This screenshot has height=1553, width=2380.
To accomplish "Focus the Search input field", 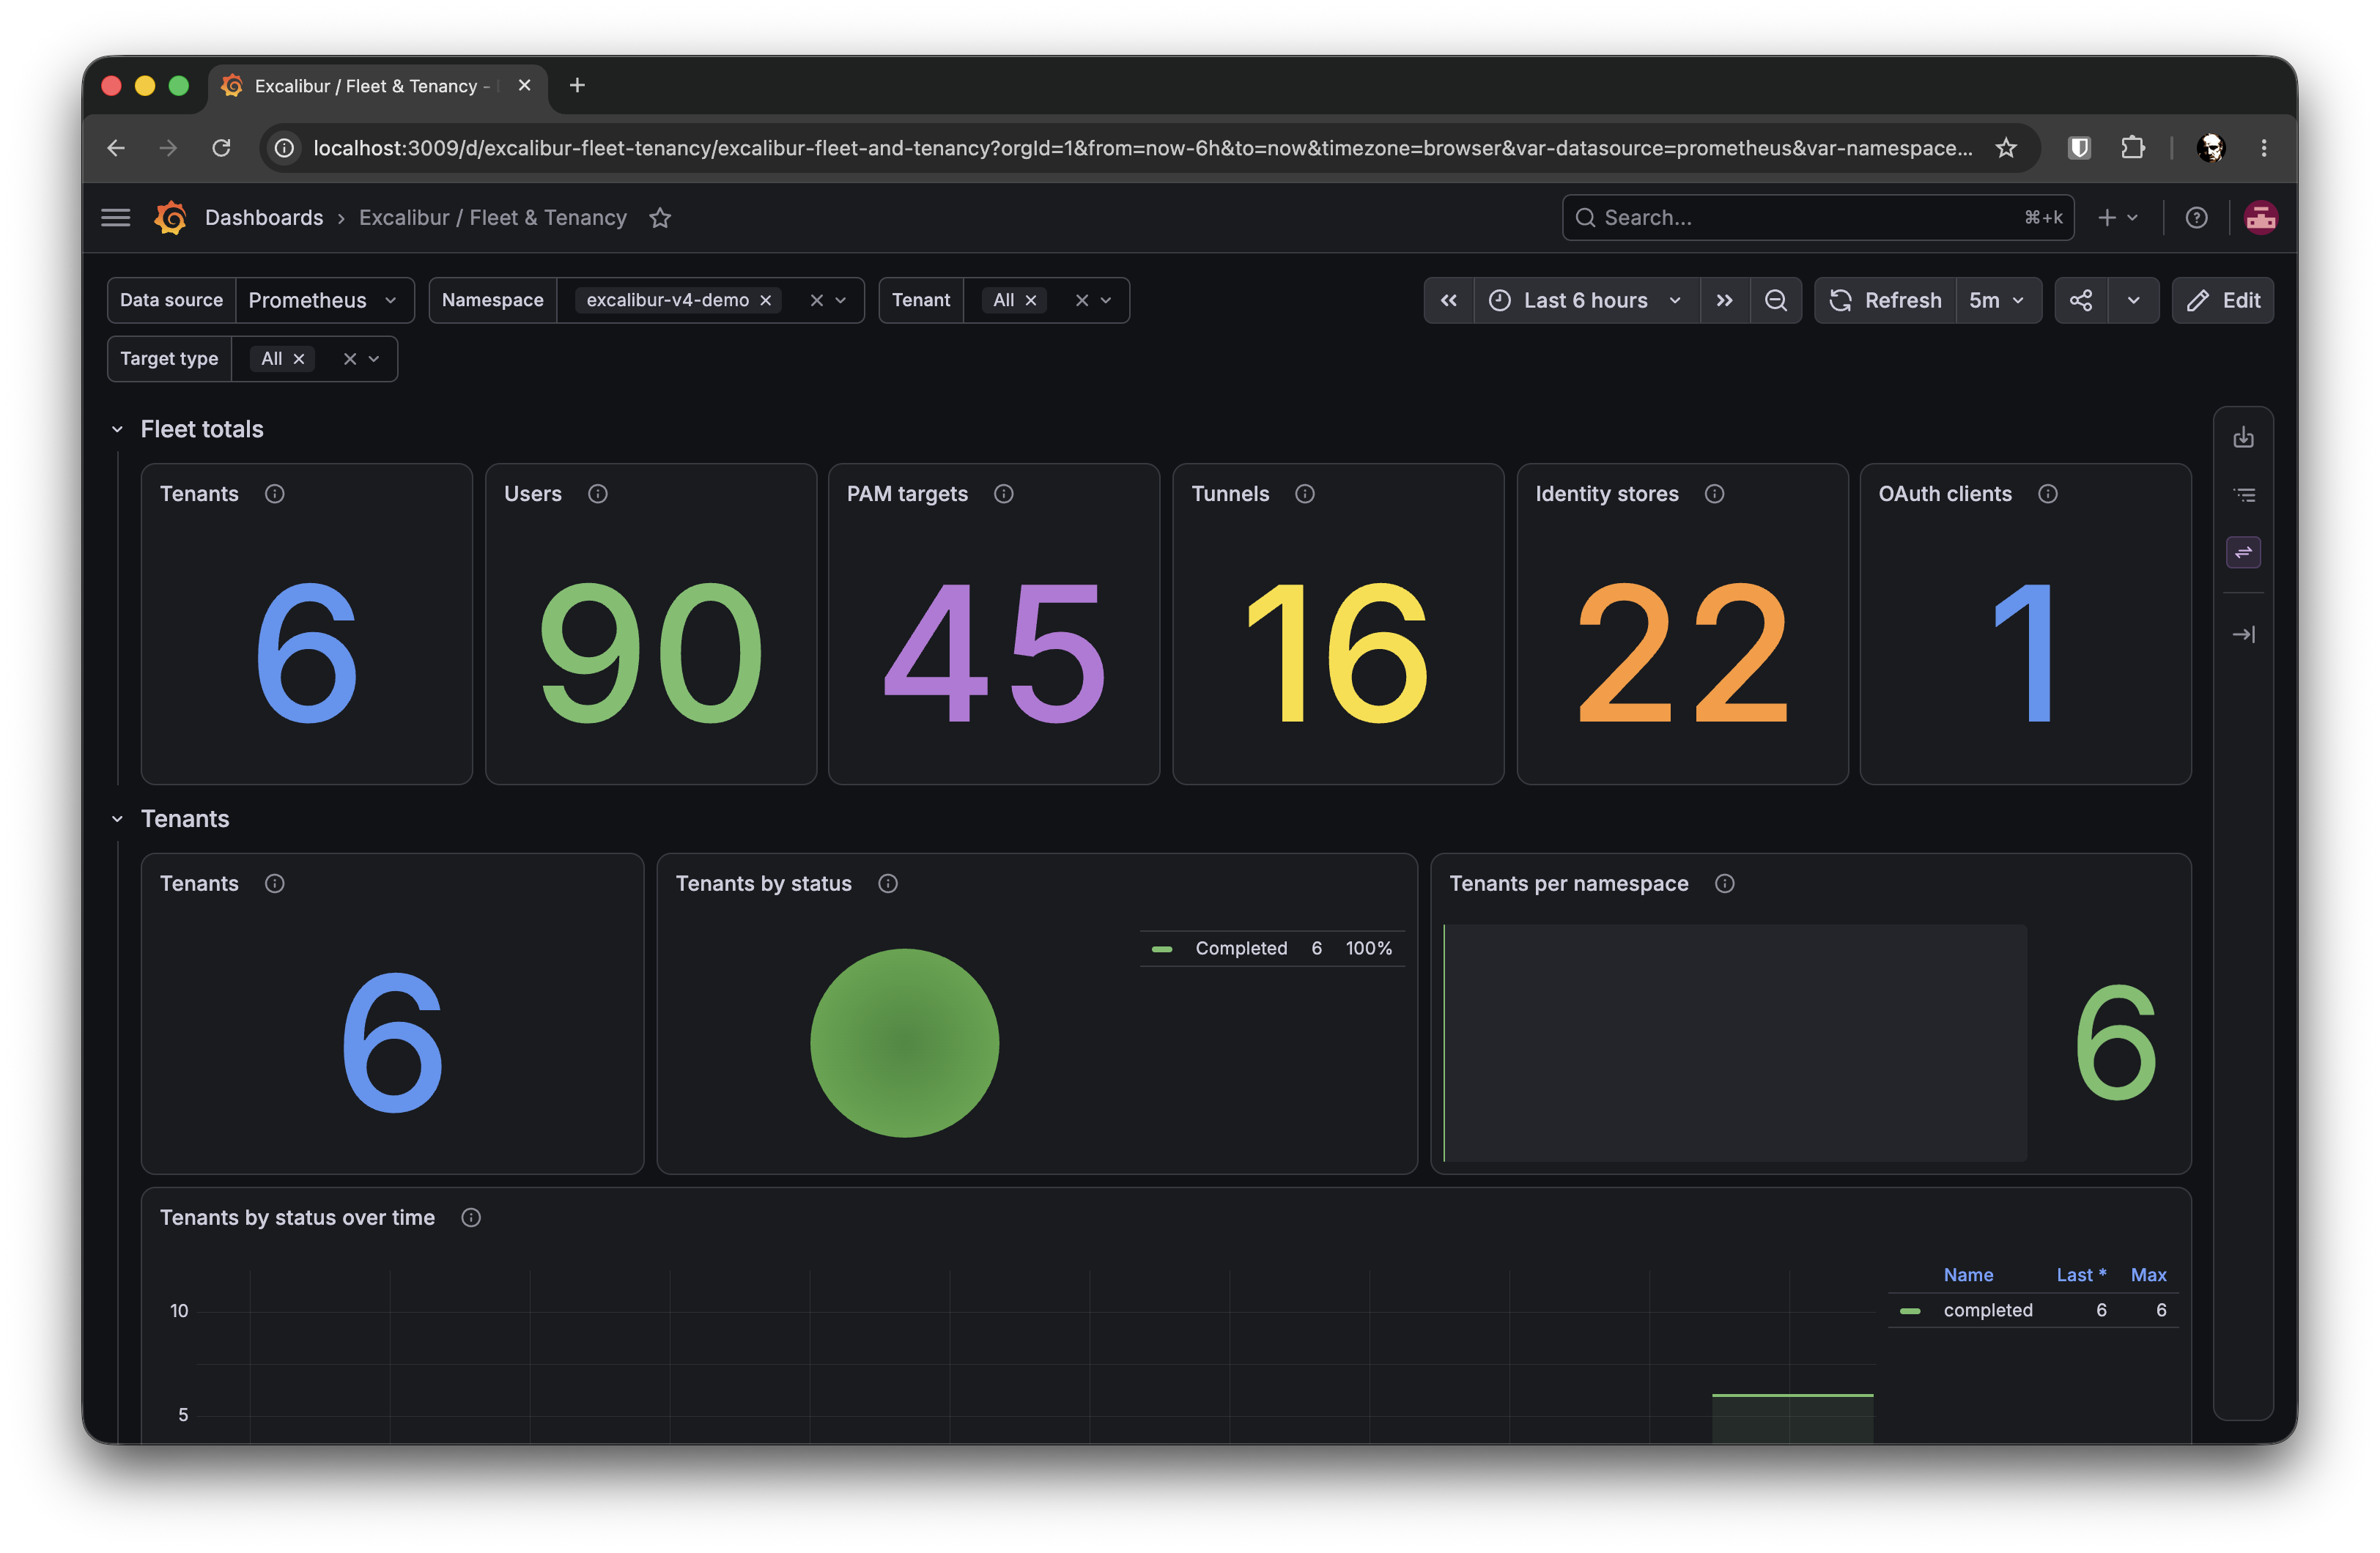I will [x=1817, y=217].
